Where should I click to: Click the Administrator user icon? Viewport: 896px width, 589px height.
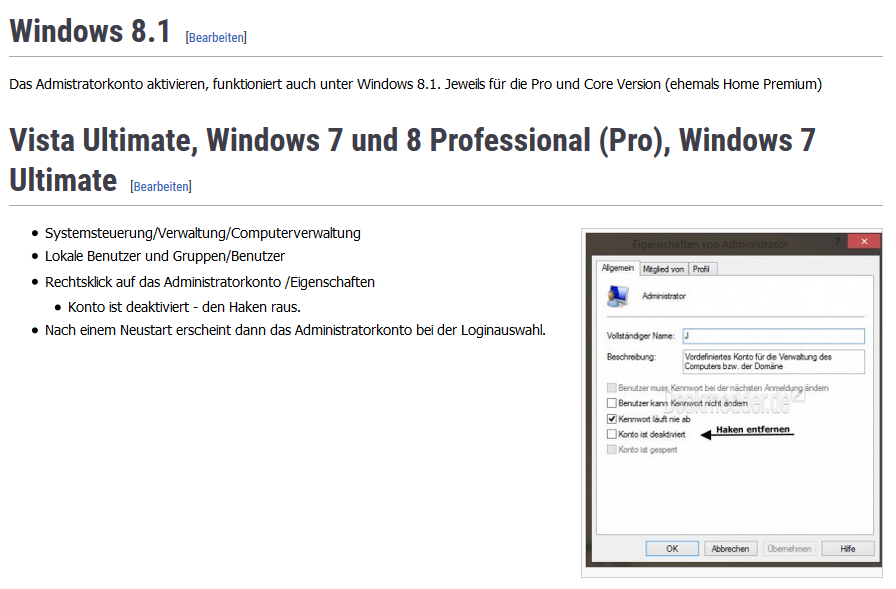click(618, 296)
